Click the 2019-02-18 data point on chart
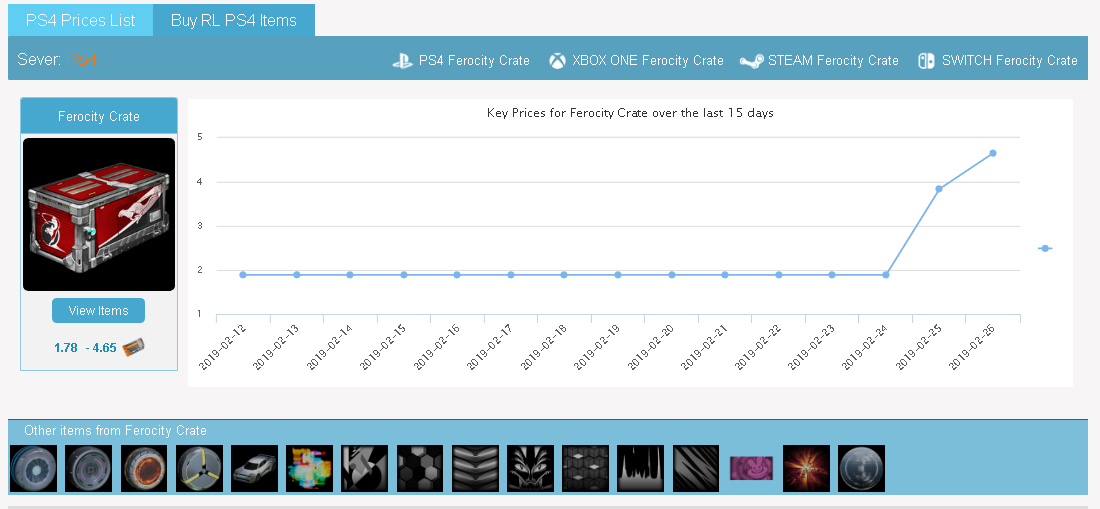 [x=564, y=275]
